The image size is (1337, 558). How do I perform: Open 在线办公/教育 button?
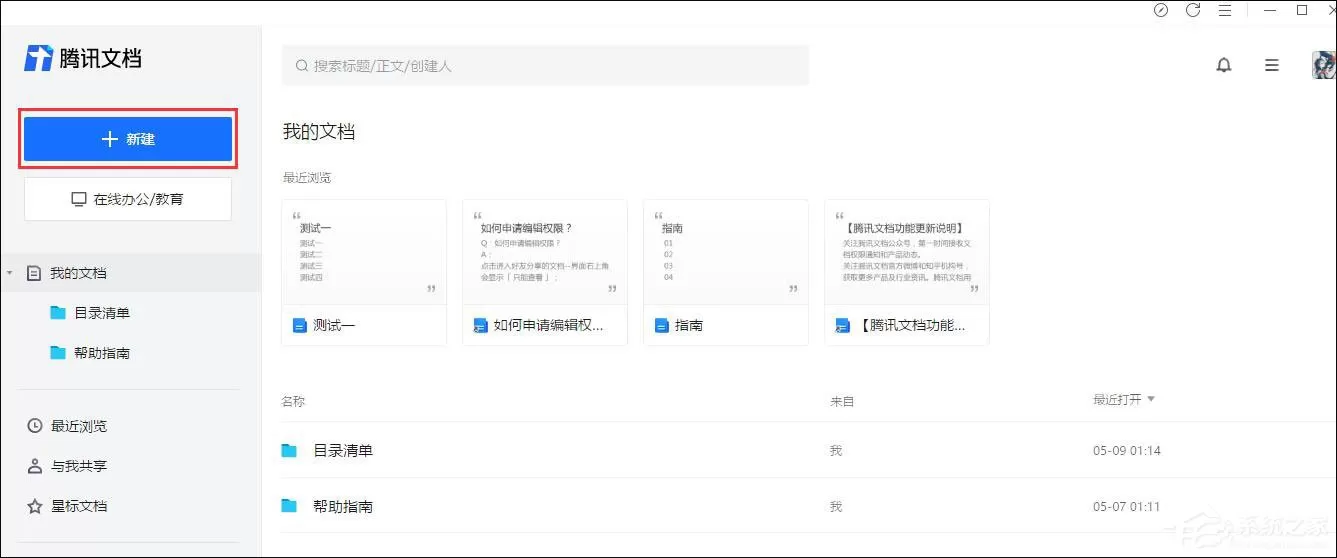point(128,199)
